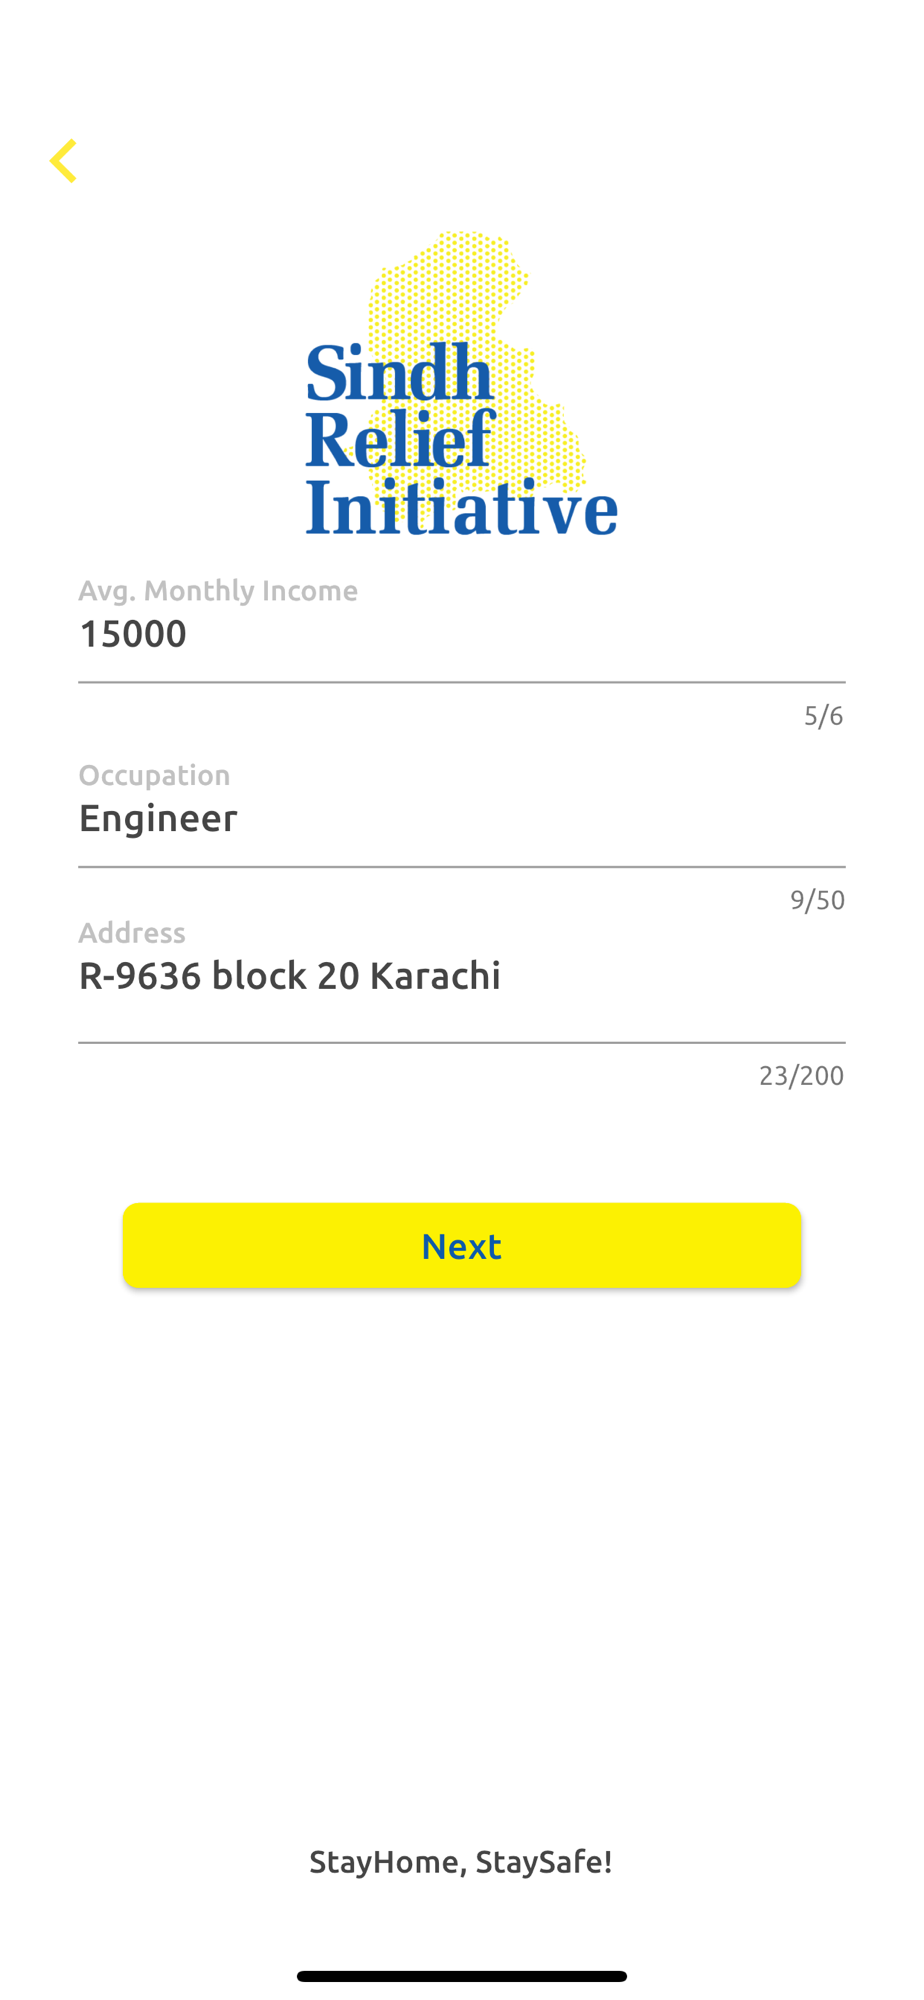Click the 9/50 character counter
Viewport: 924px width, 2000px height.
point(817,900)
